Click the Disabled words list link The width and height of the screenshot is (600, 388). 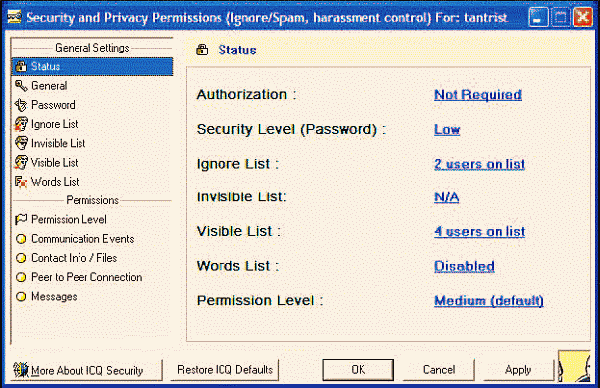[x=465, y=266]
